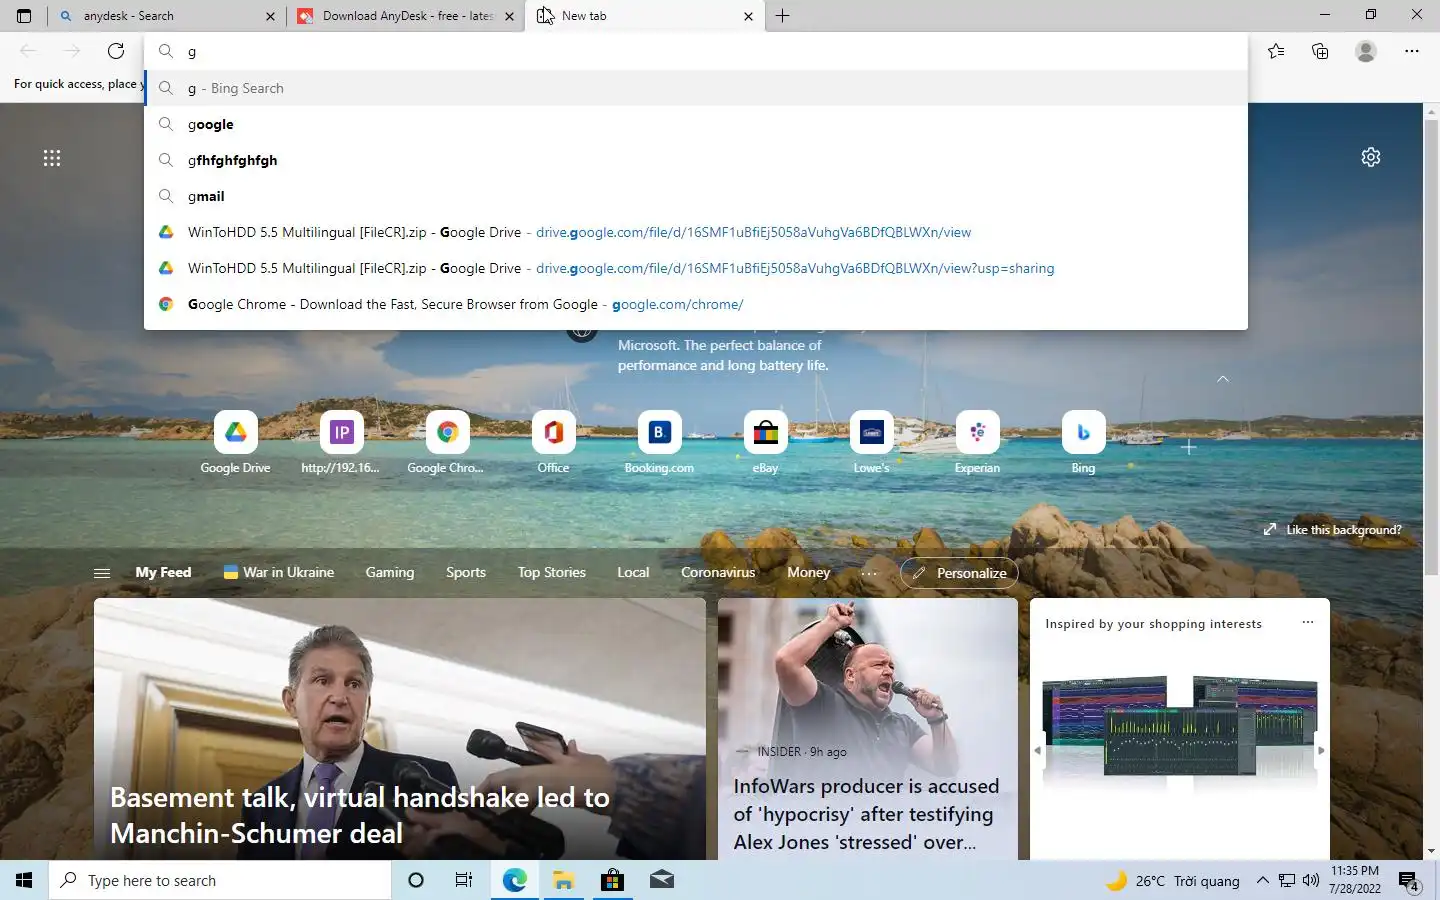1440x900 pixels.
Task: Open Basement talk Manchin-Schumer article
Action: point(400,729)
